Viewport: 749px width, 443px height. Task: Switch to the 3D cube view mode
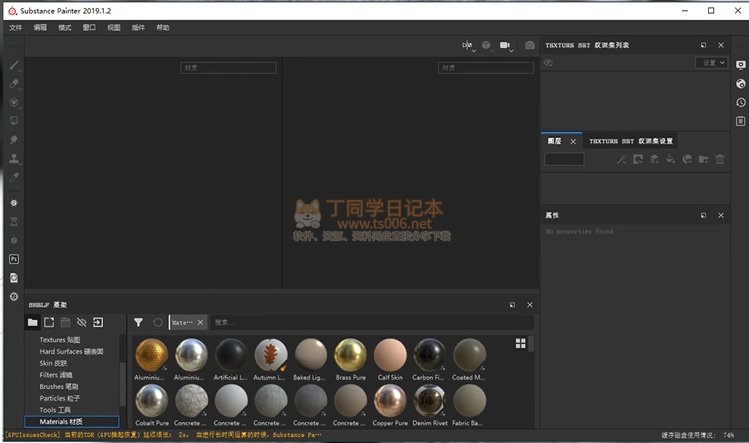pyautogui.click(x=485, y=46)
